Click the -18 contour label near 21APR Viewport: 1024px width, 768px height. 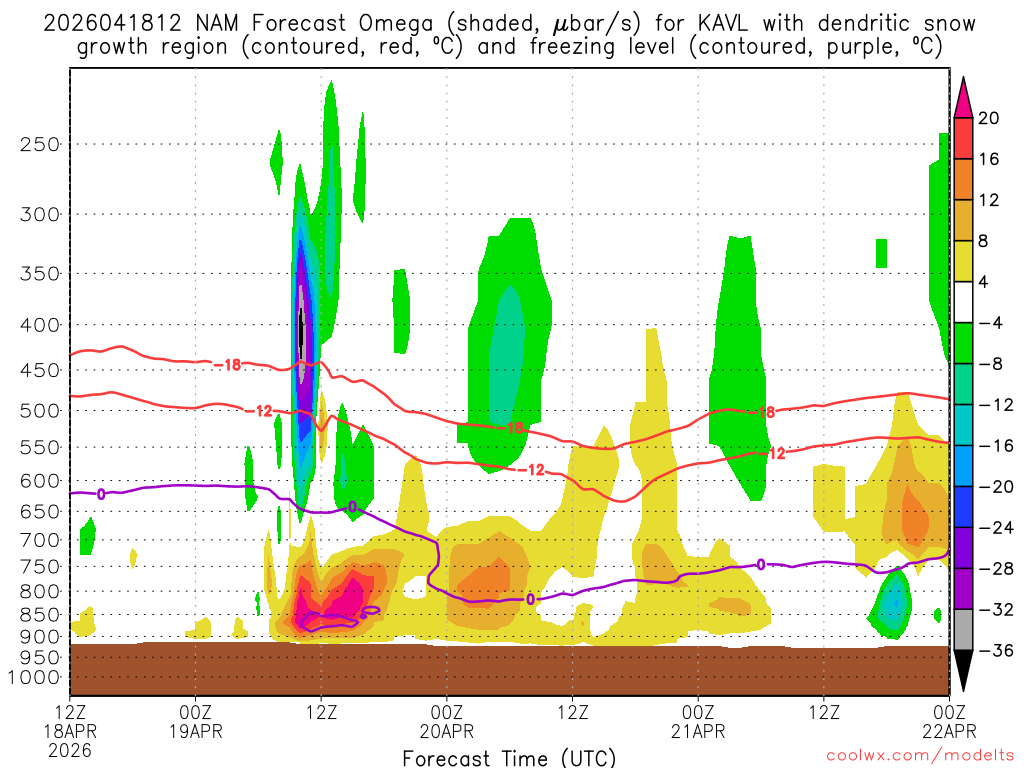pyautogui.click(x=761, y=412)
